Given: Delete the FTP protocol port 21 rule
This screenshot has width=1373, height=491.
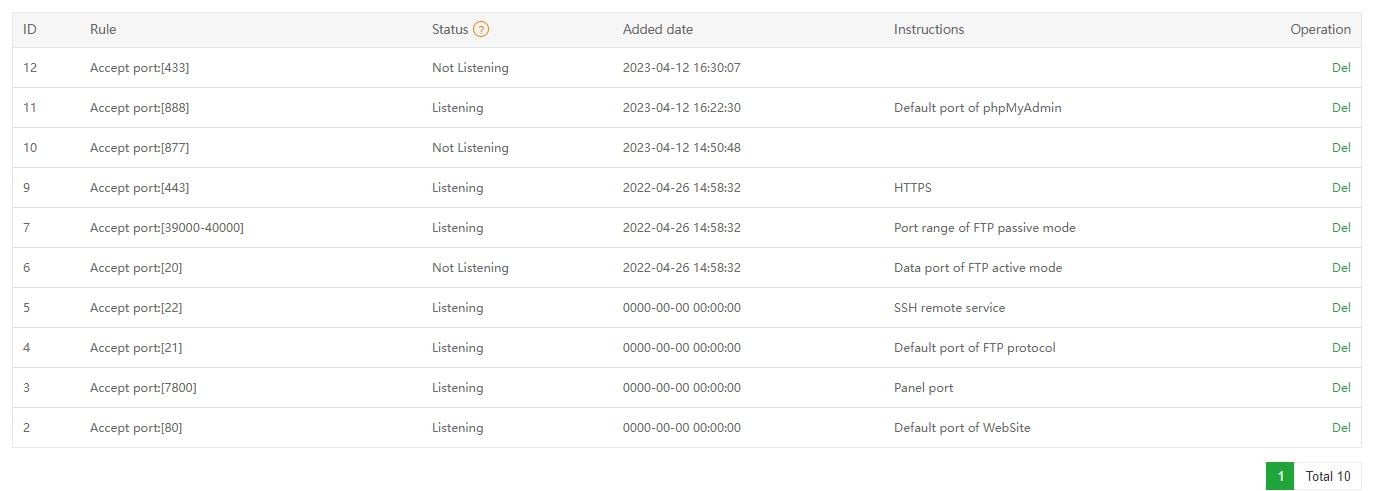Looking at the screenshot, I should tap(1340, 348).
